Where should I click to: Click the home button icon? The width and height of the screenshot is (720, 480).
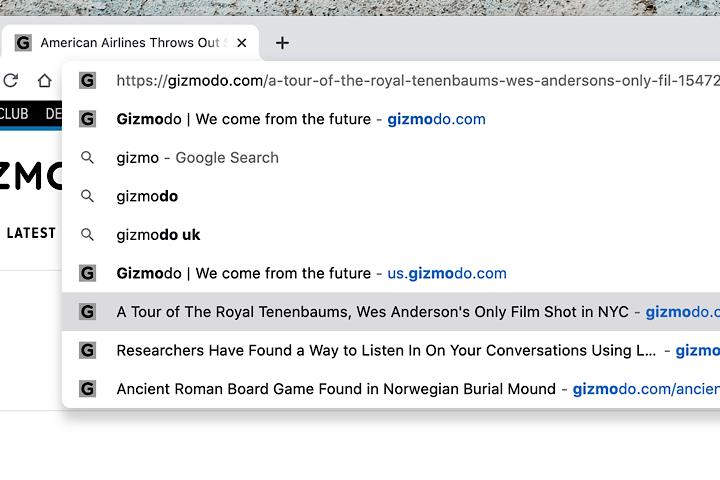44,81
